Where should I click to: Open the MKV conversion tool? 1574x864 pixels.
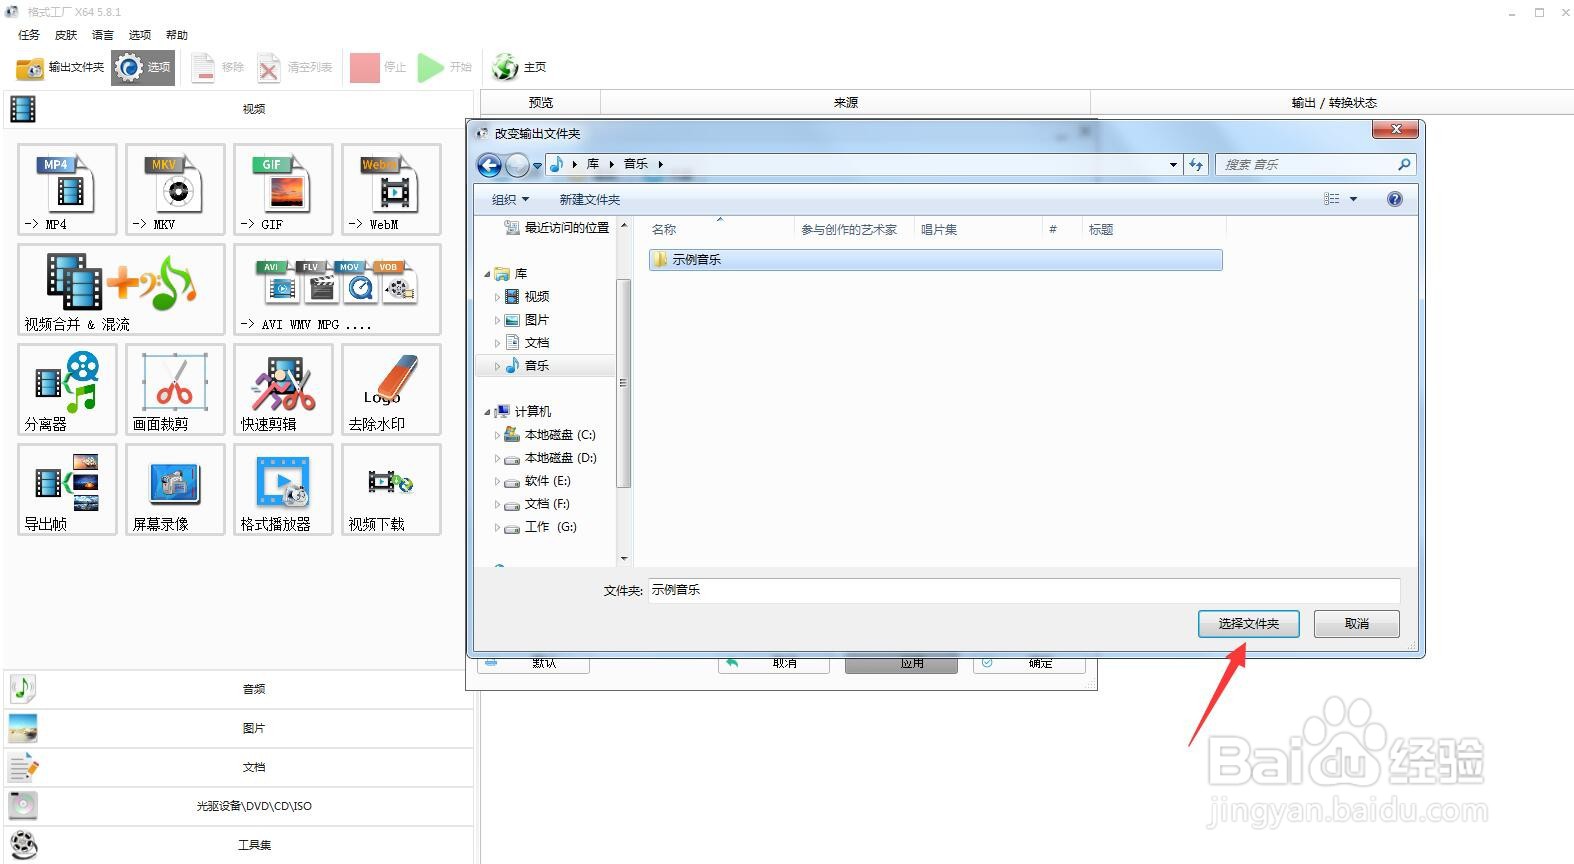point(175,189)
